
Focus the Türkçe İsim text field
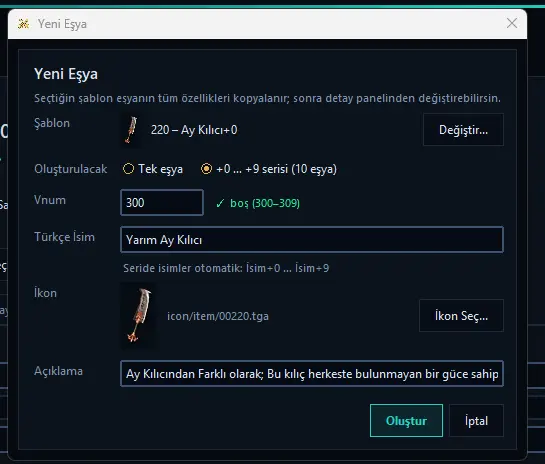coord(312,239)
